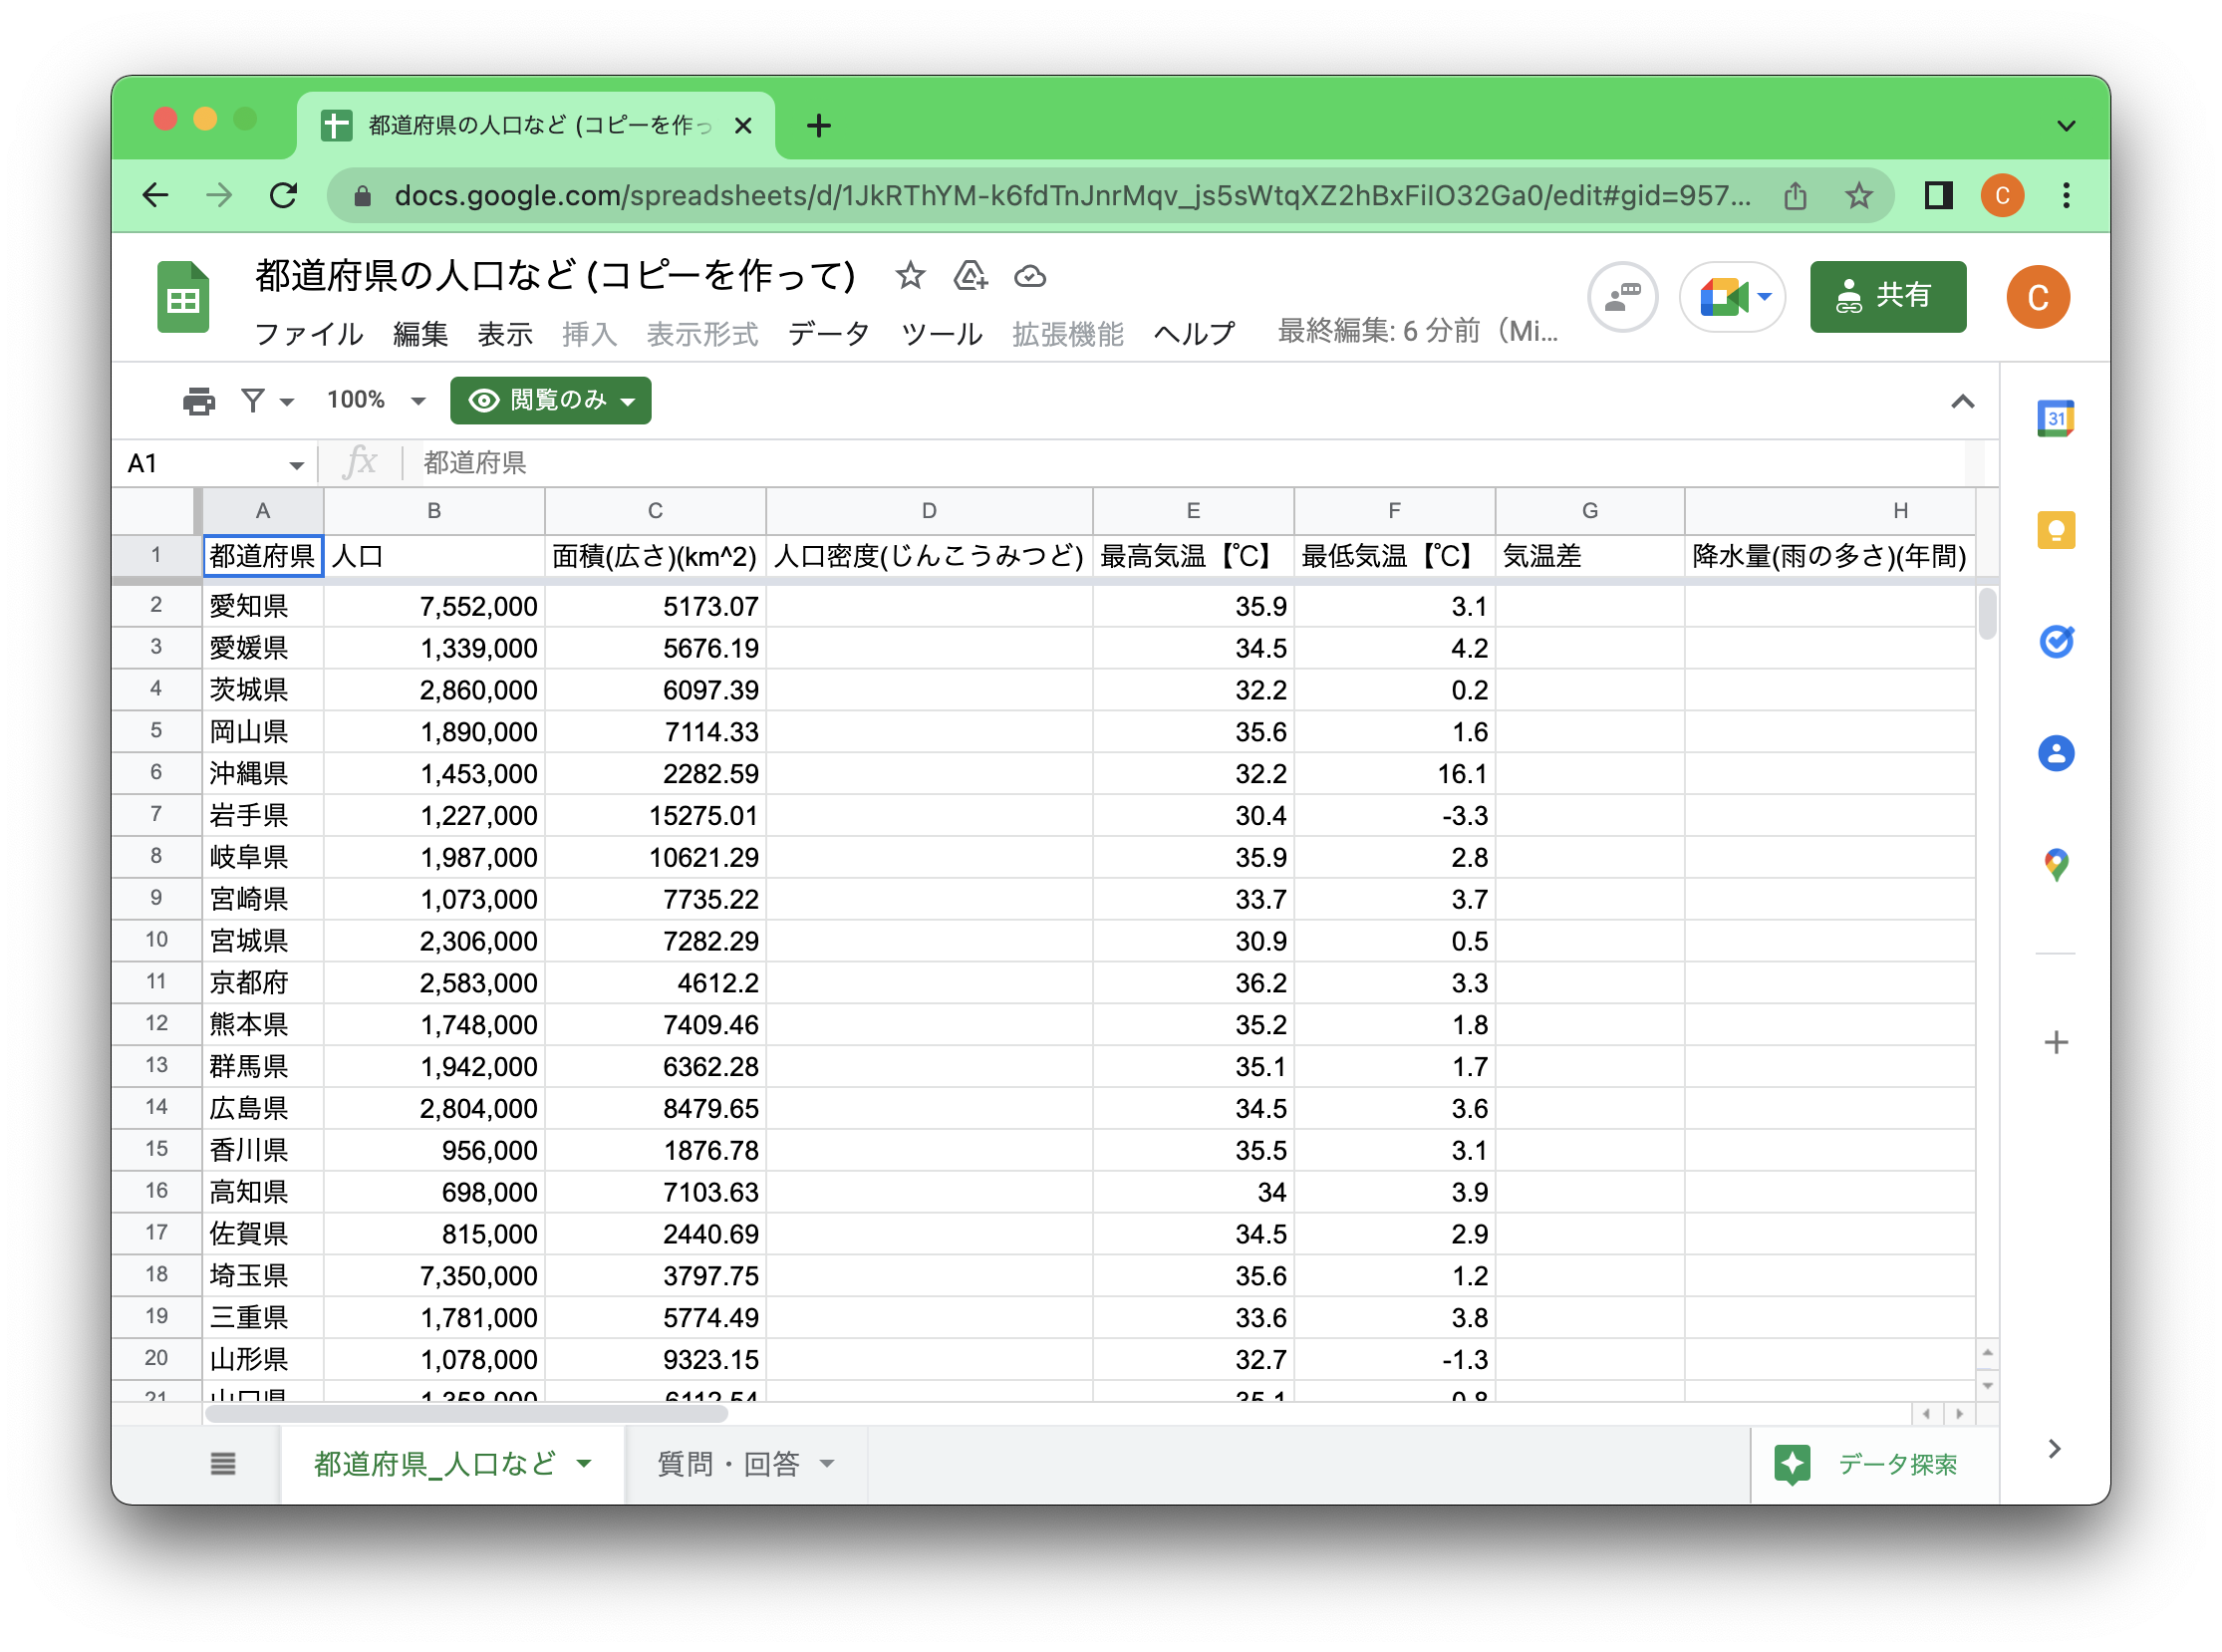Open the Google account avatar

pyautogui.click(x=2037, y=297)
